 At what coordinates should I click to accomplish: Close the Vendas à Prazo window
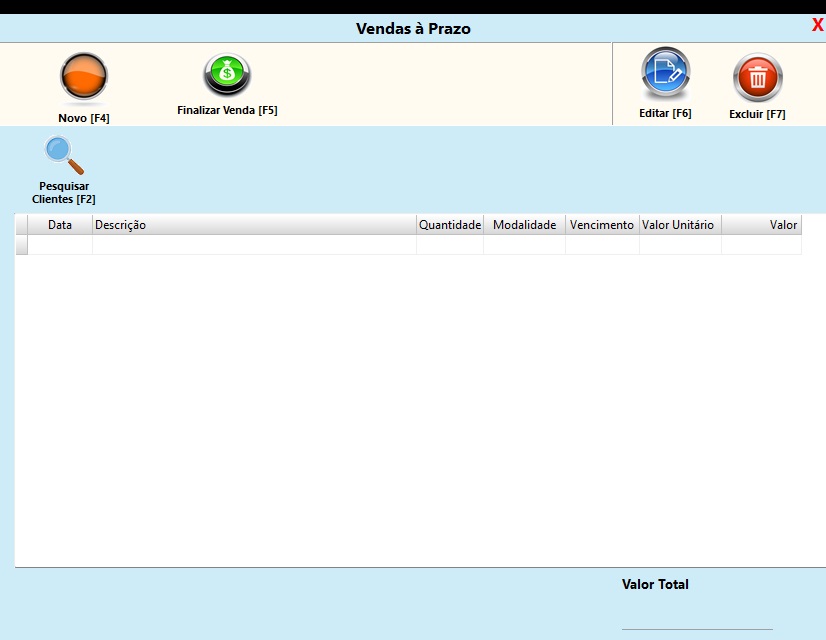[817, 26]
